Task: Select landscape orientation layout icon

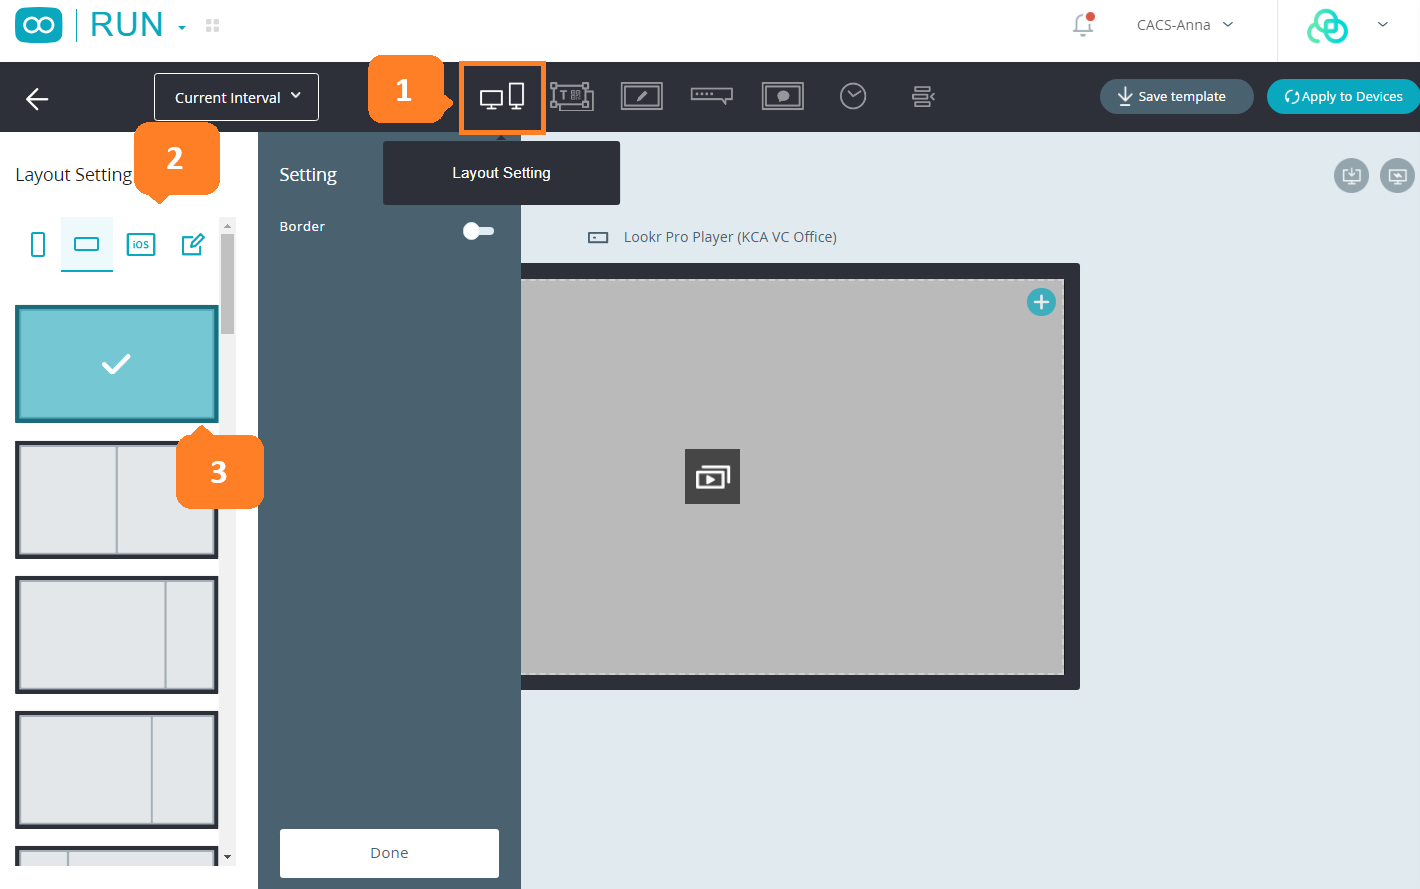Action: coord(87,244)
